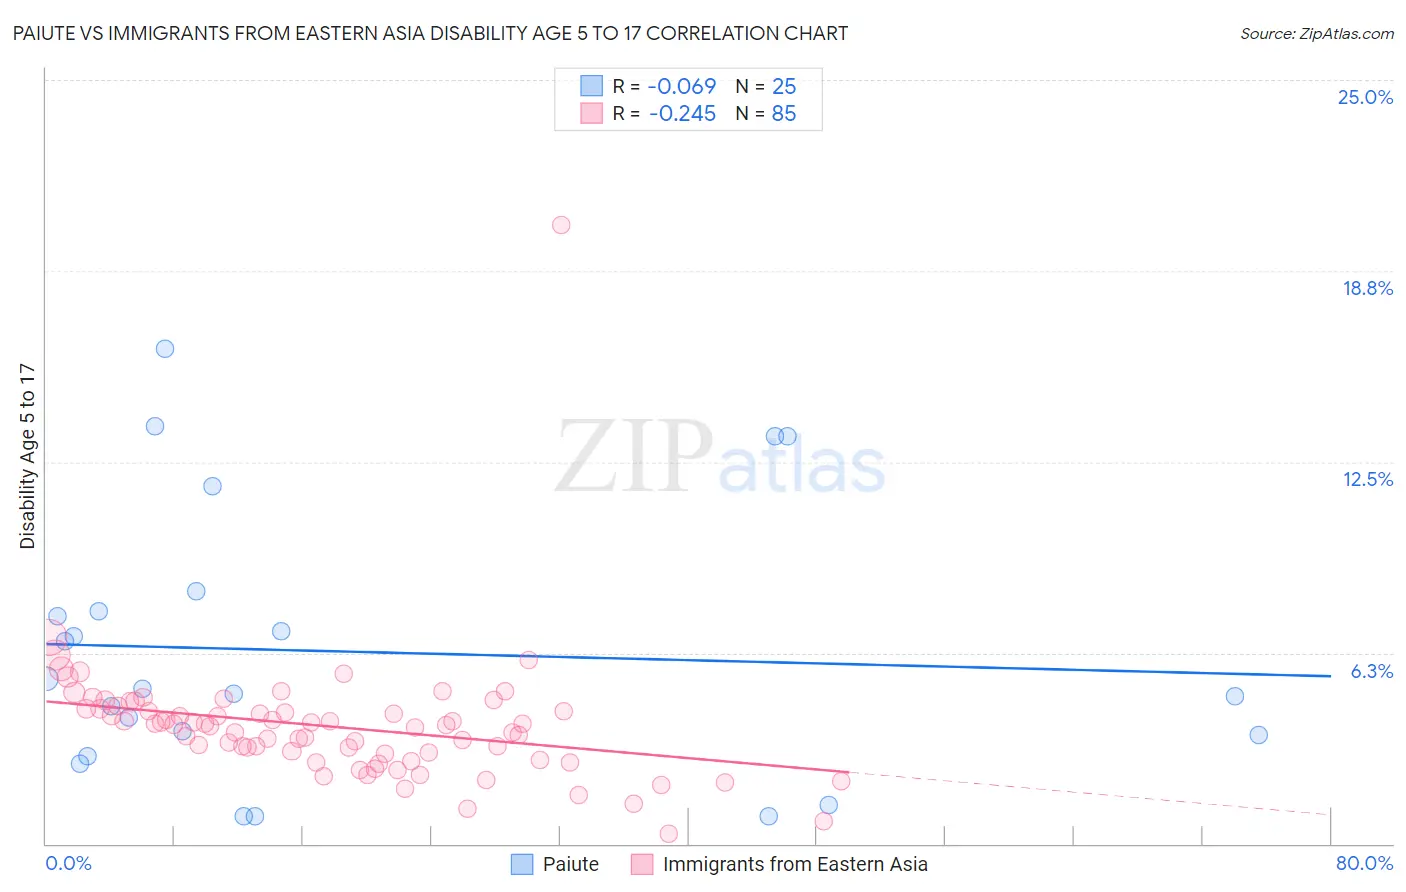Select the Immigrants from Eastern Asia legend label
Image resolution: width=1406 pixels, height=892 pixels.
click(795, 864)
